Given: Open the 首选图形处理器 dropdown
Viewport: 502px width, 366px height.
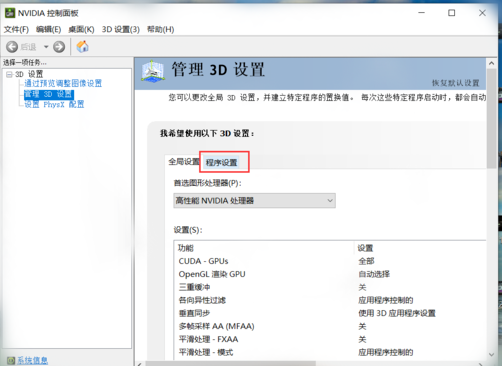Looking at the screenshot, I should (254, 201).
